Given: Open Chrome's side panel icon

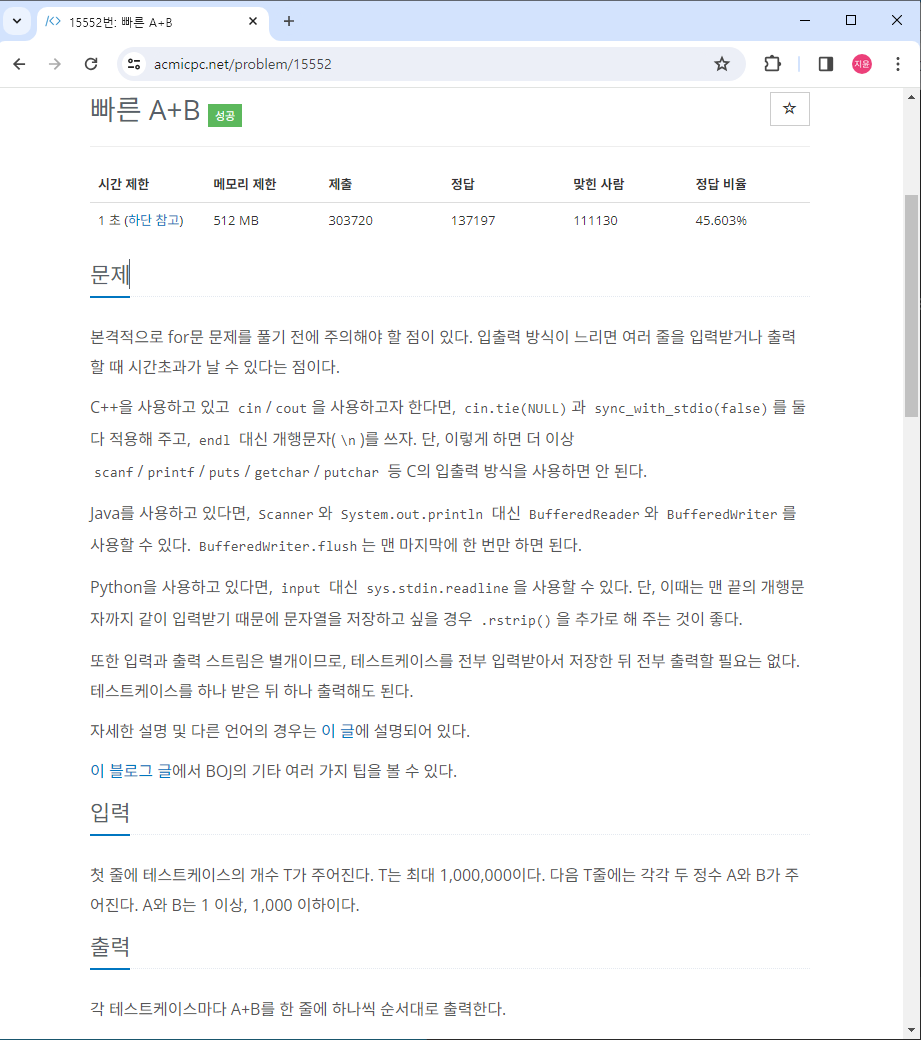Looking at the screenshot, I should pos(825,63).
